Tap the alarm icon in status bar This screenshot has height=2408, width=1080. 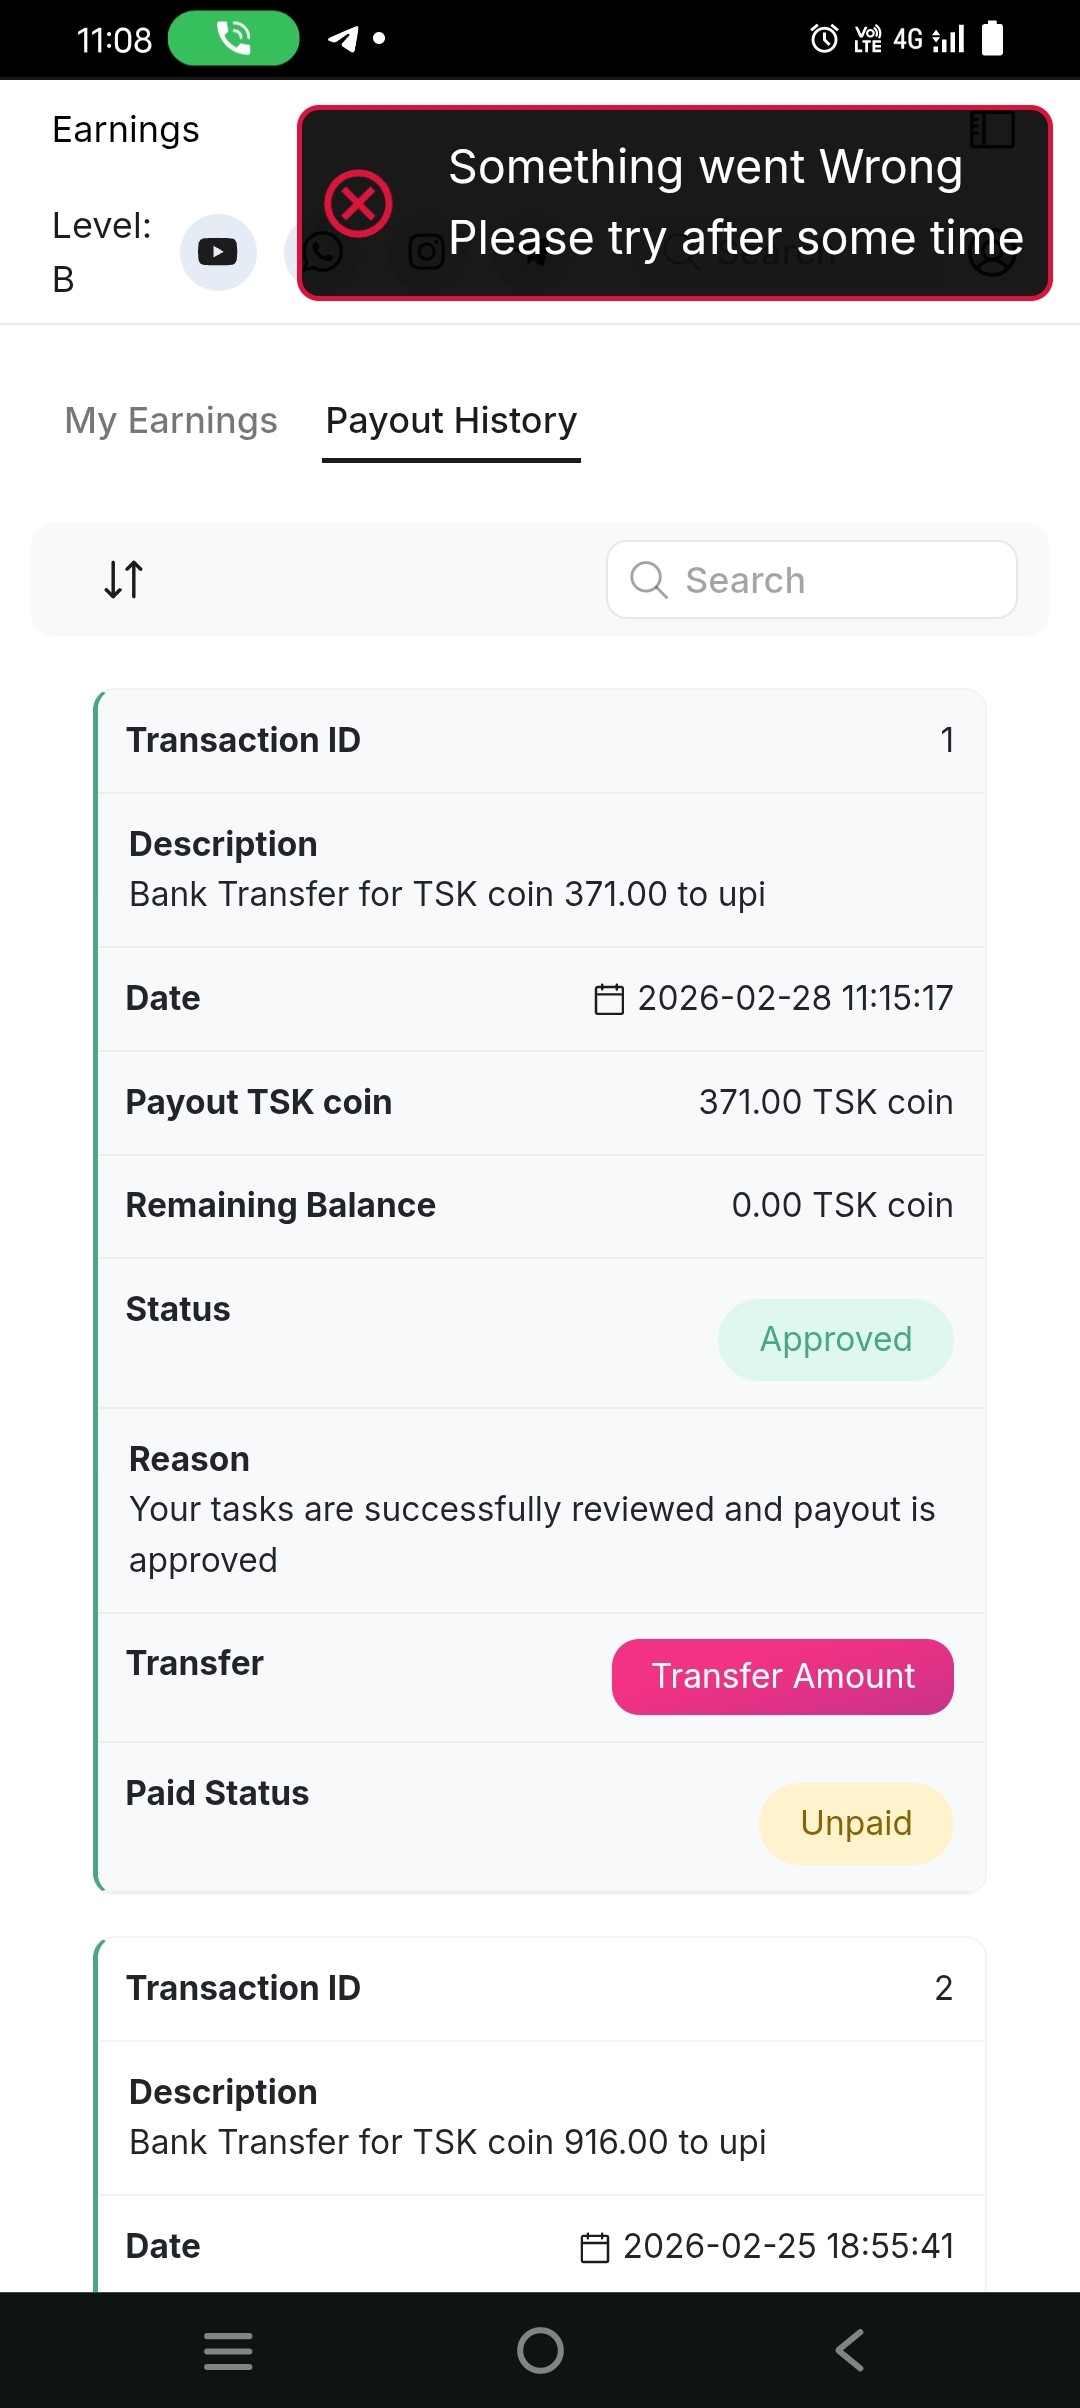(824, 39)
